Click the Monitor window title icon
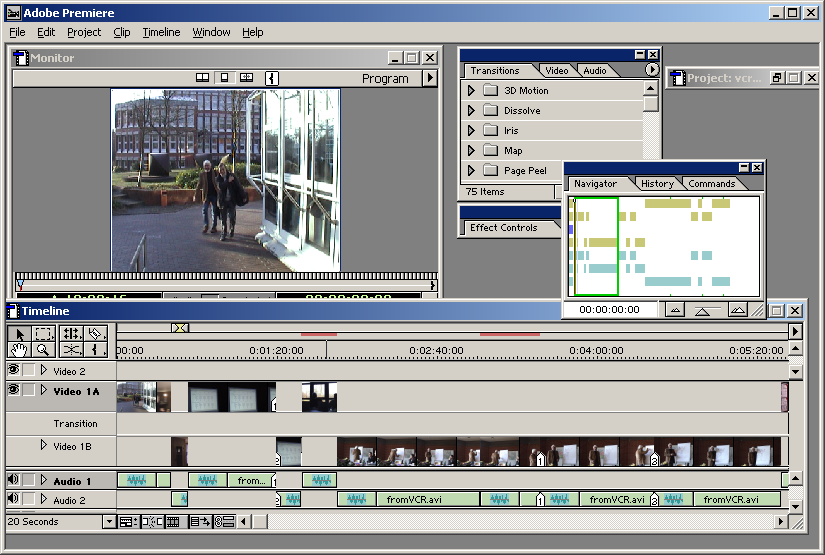This screenshot has height=555, width=825. pos(21,58)
